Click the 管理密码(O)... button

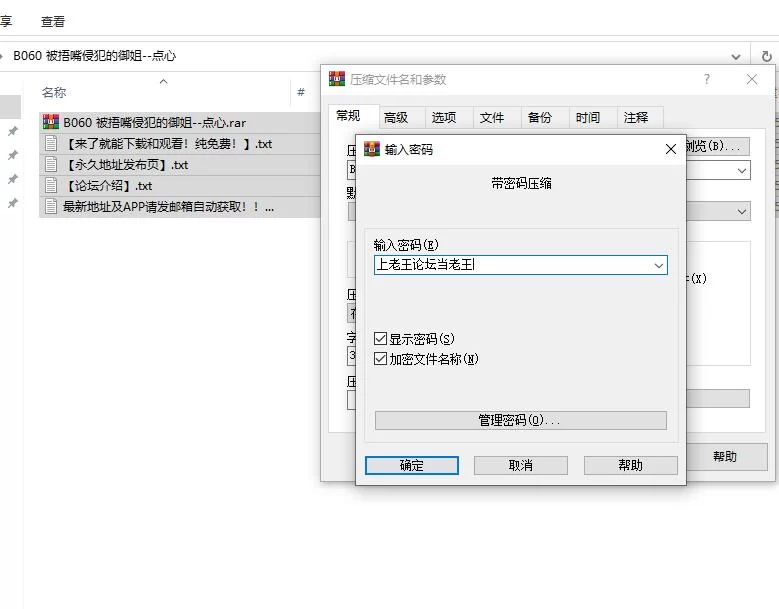(x=520, y=421)
